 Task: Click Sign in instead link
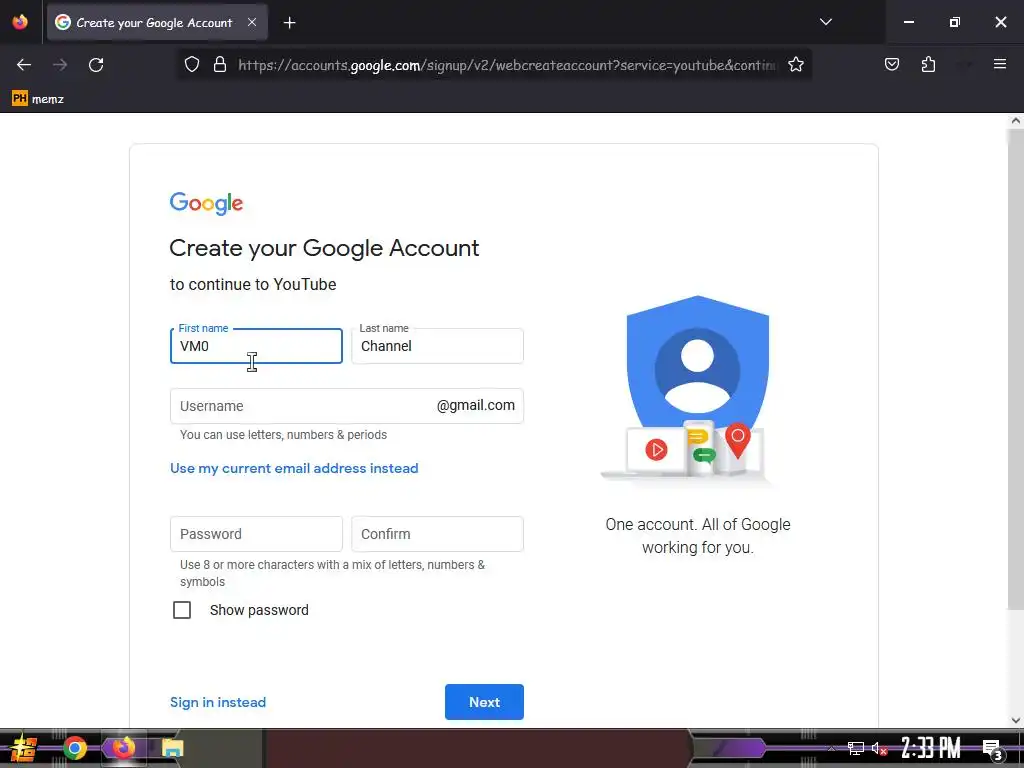point(218,702)
